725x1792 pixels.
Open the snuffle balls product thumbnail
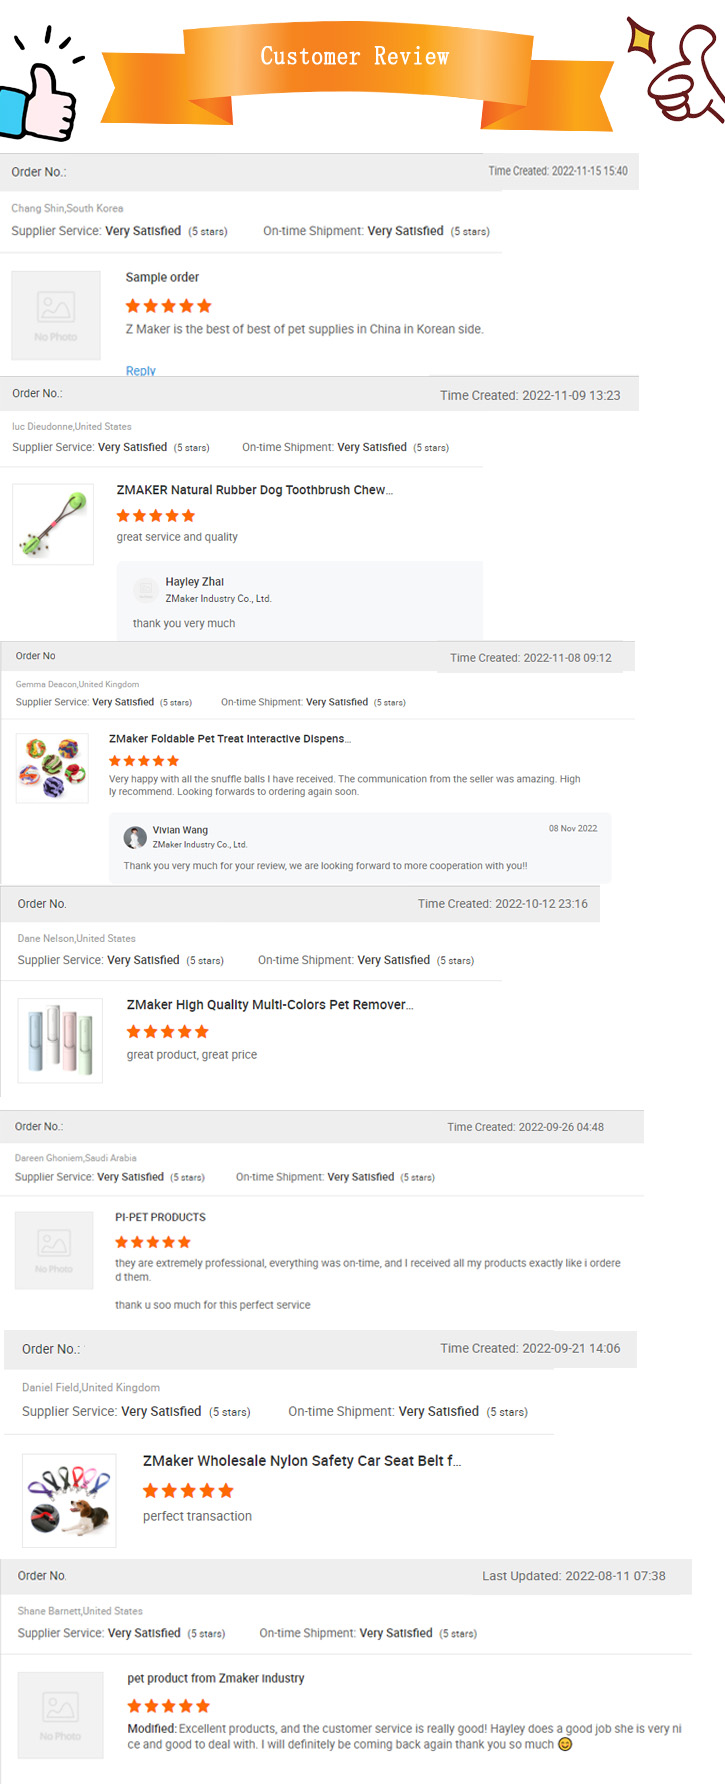click(52, 768)
